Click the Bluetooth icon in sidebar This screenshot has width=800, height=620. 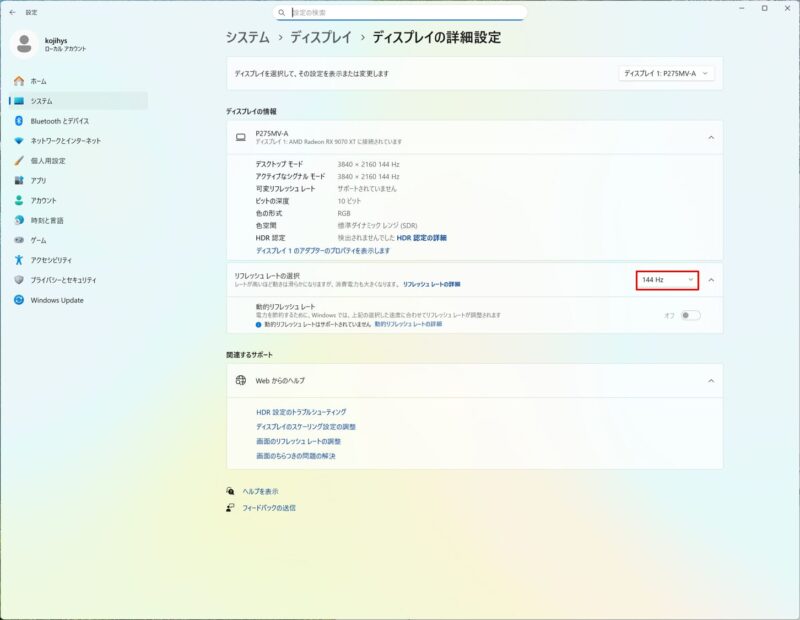point(19,121)
